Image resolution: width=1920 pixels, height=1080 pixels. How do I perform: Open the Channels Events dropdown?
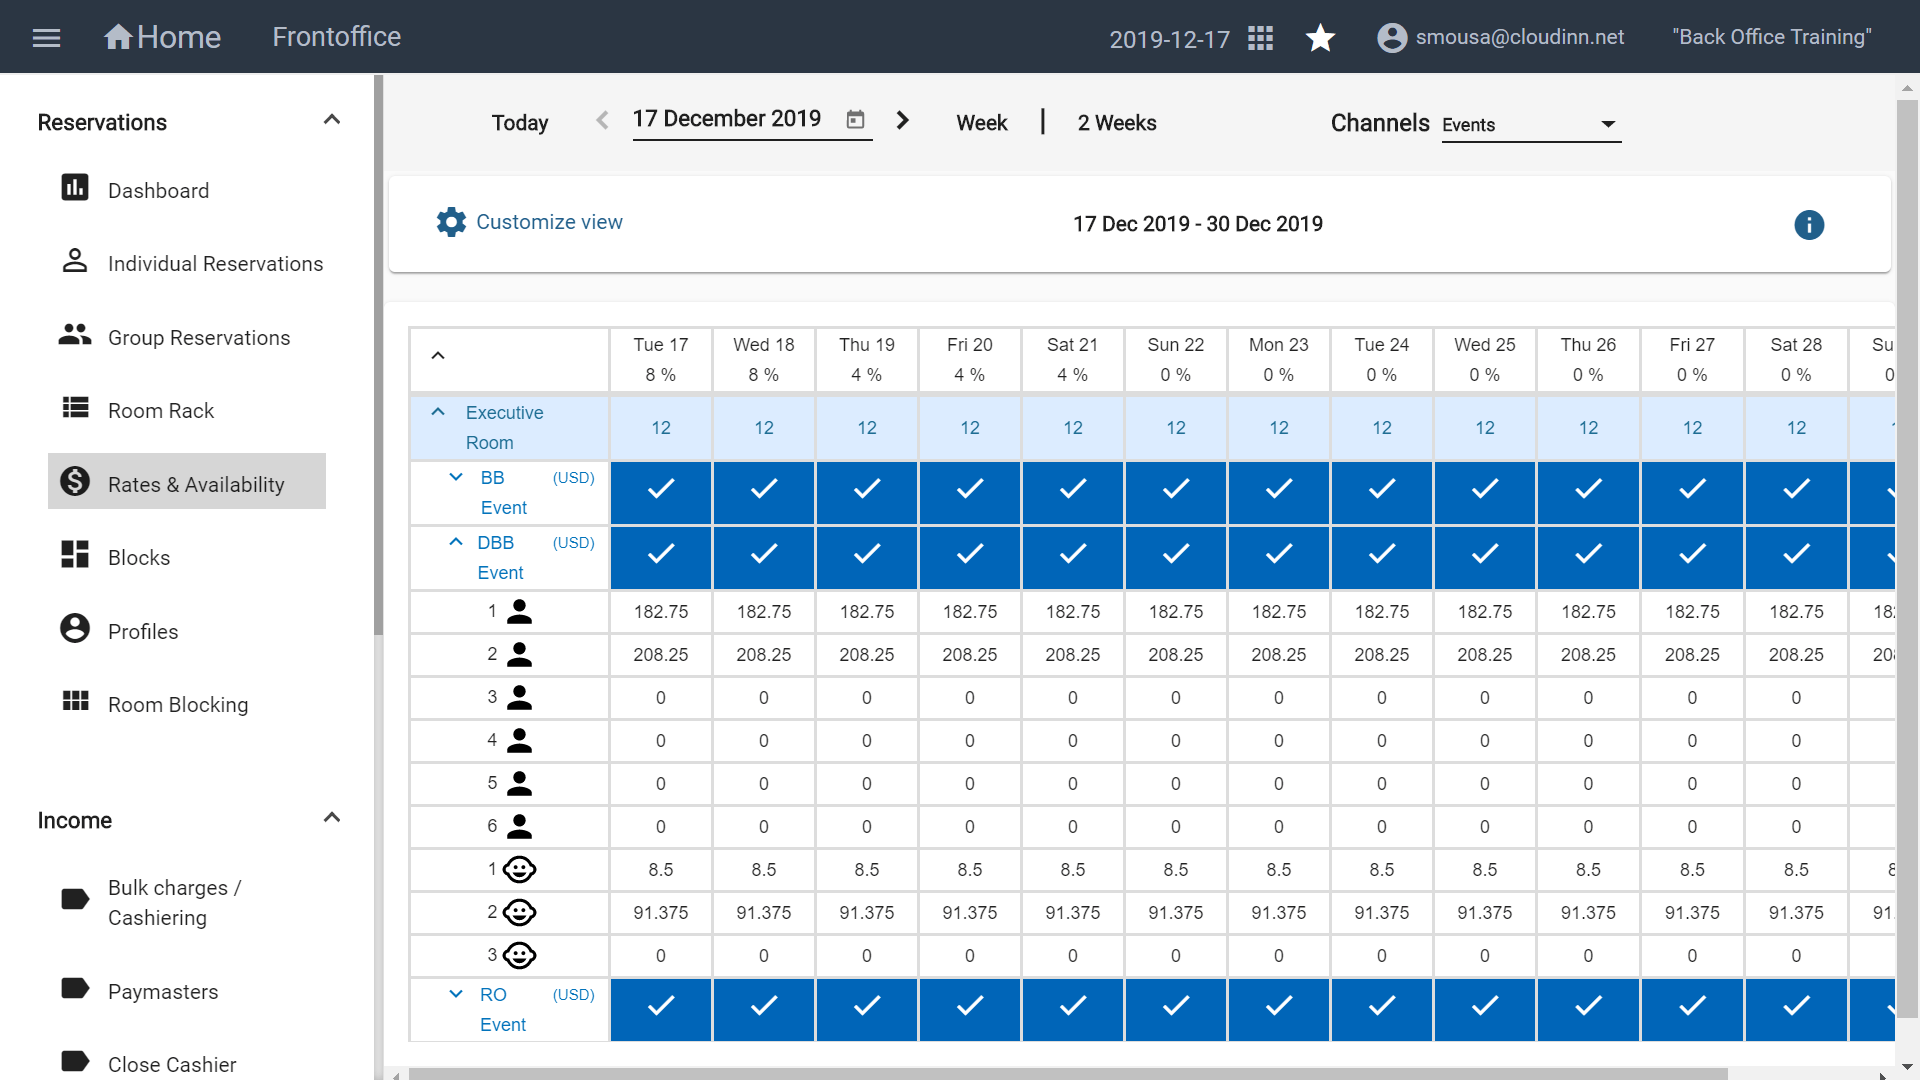1530,125
